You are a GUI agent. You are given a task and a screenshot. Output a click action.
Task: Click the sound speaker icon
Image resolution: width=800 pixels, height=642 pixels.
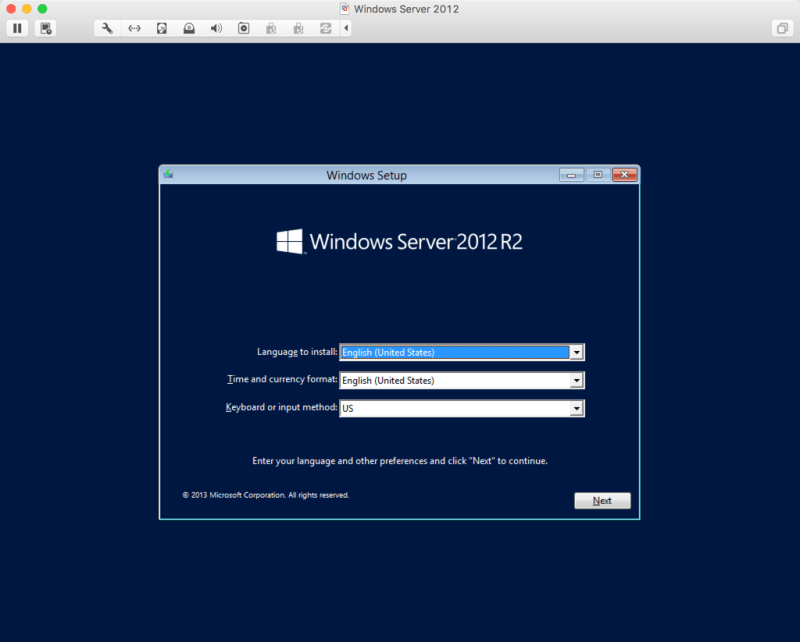[216, 28]
